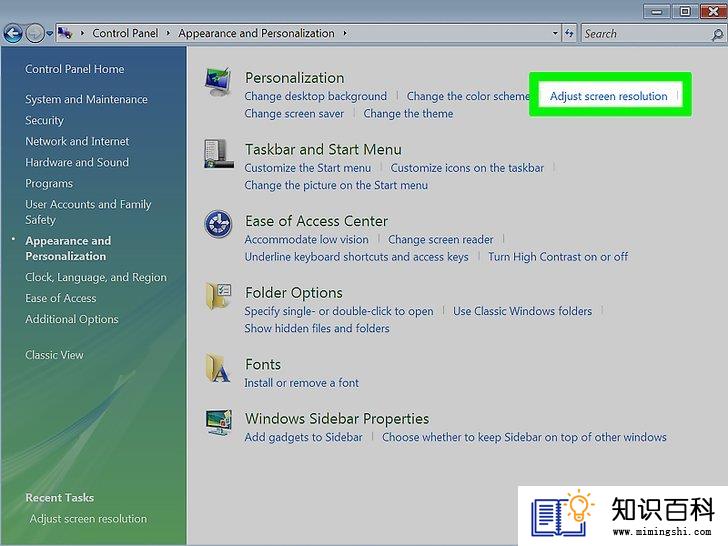
Task: Open Additional Options in sidebar
Action: tap(72, 319)
